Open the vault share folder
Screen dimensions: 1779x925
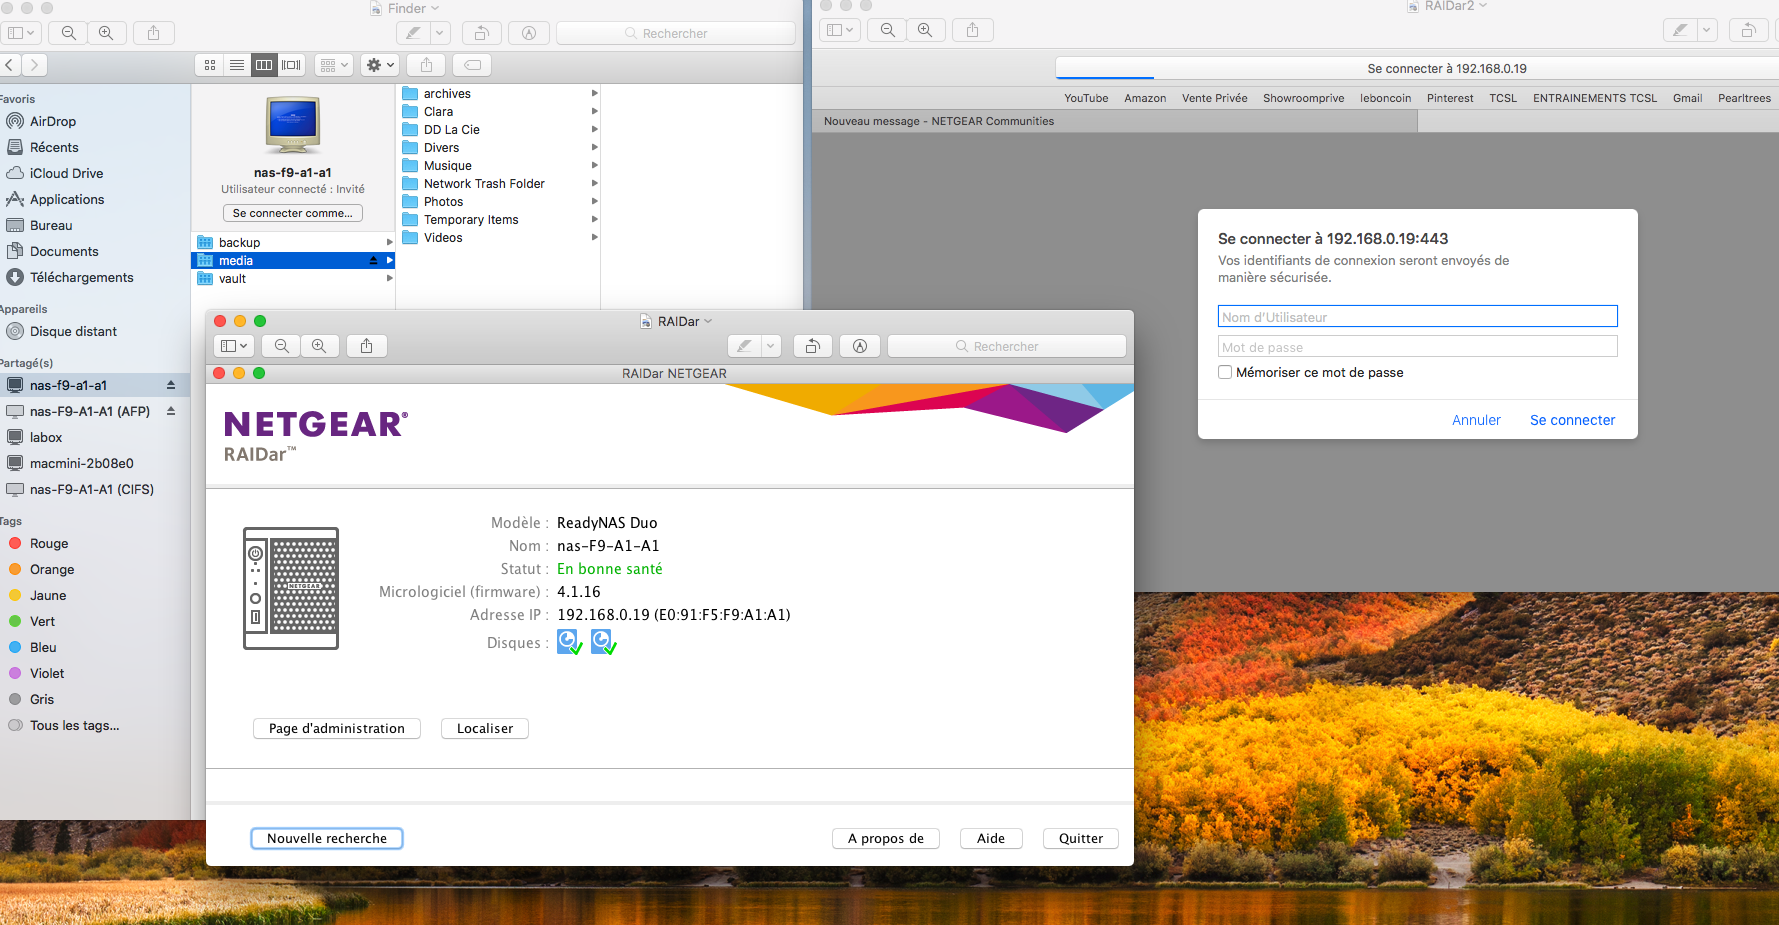[x=293, y=278]
